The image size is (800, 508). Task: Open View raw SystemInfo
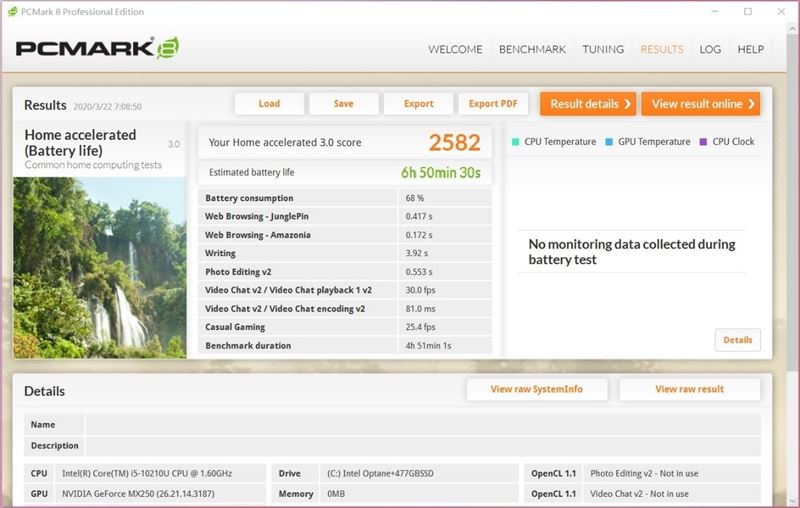pyautogui.click(x=537, y=389)
